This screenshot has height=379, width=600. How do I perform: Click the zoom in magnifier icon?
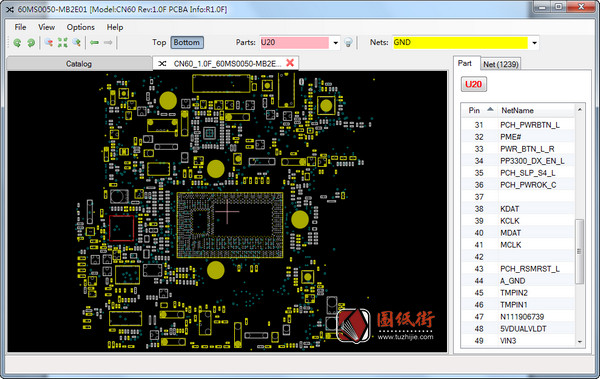76,42
